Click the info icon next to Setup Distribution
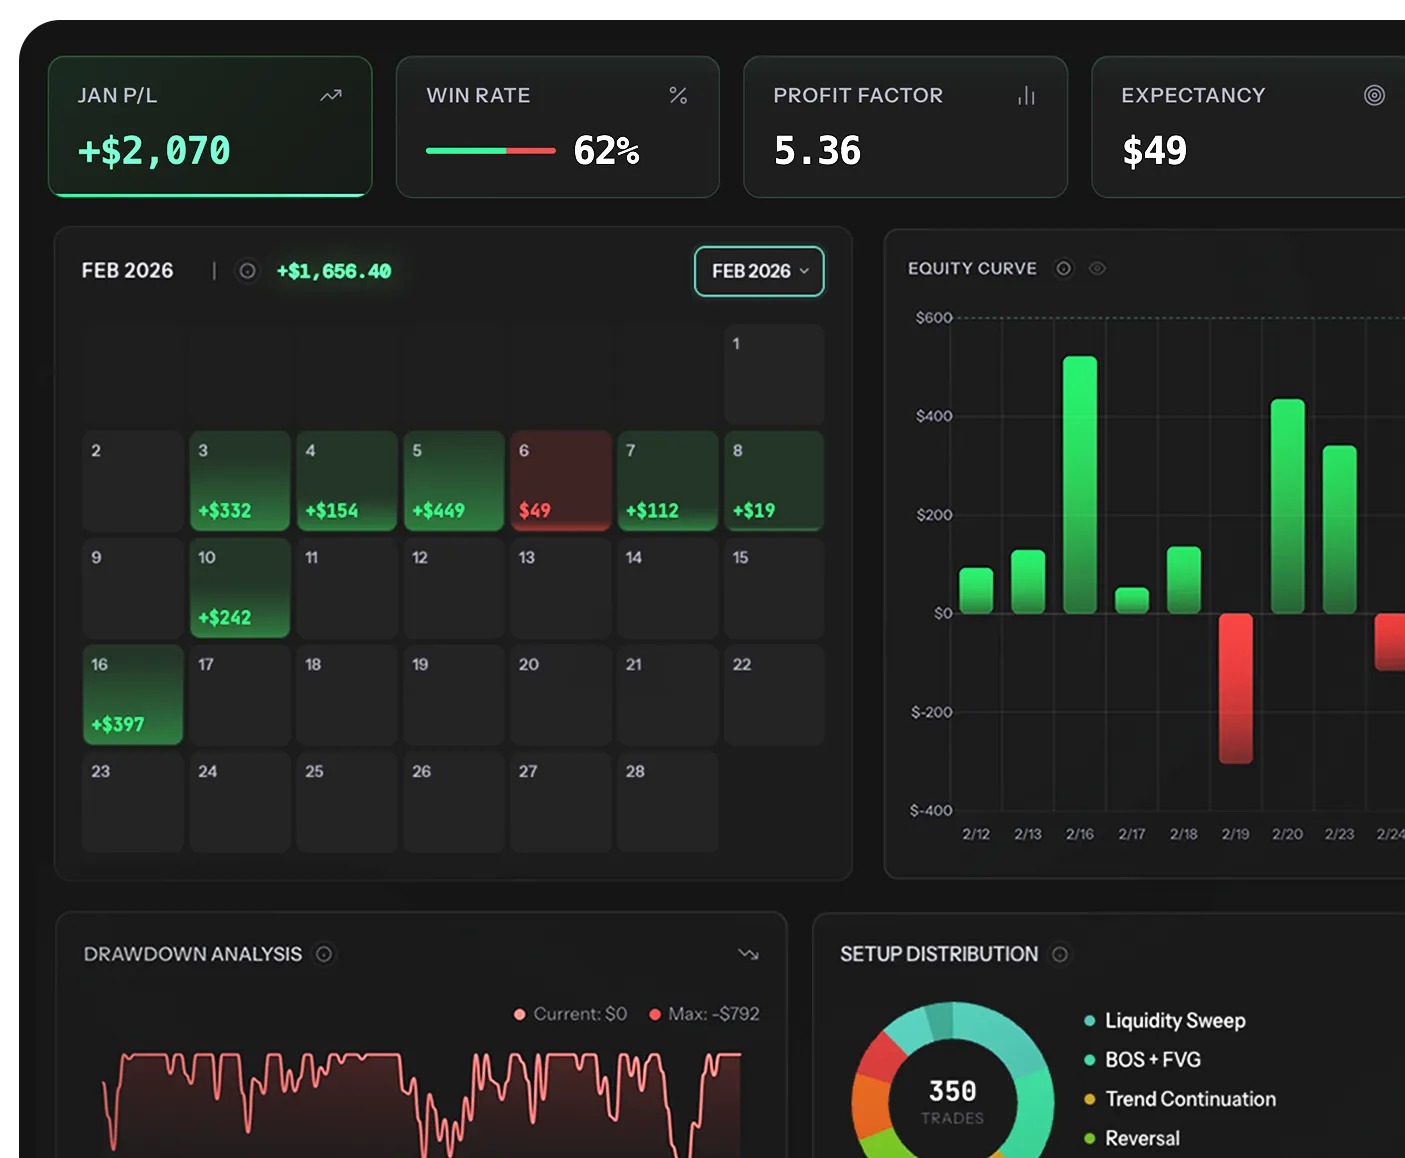The width and height of the screenshot is (1405, 1158). (1060, 954)
